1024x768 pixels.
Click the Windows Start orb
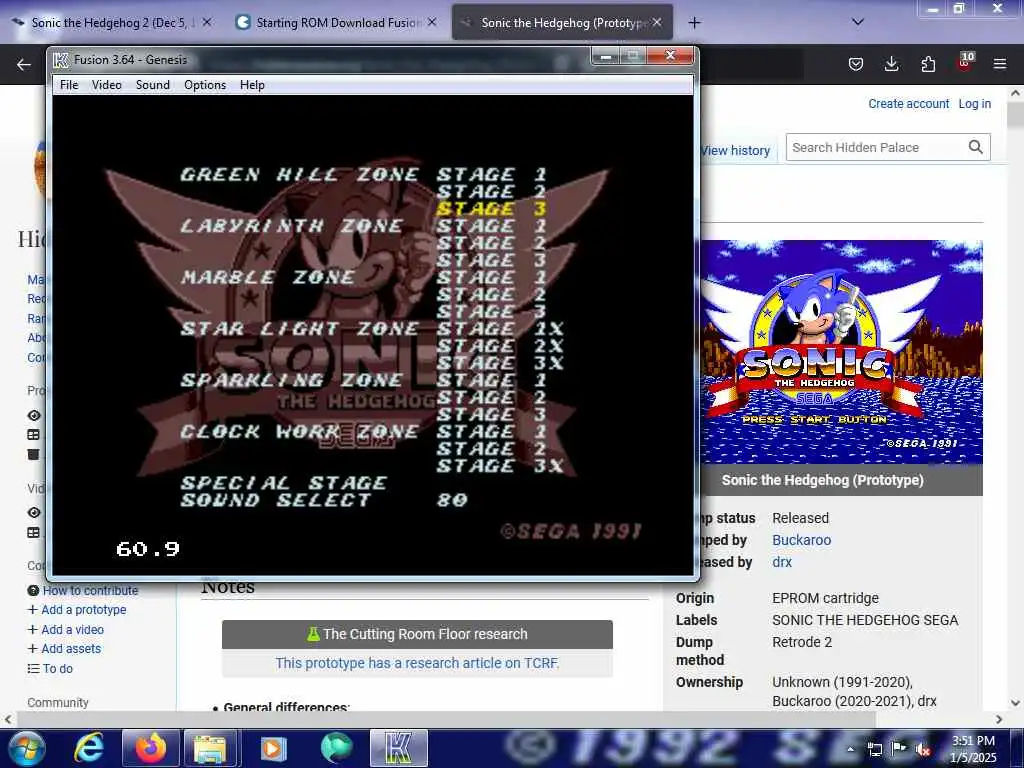point(26,748)
